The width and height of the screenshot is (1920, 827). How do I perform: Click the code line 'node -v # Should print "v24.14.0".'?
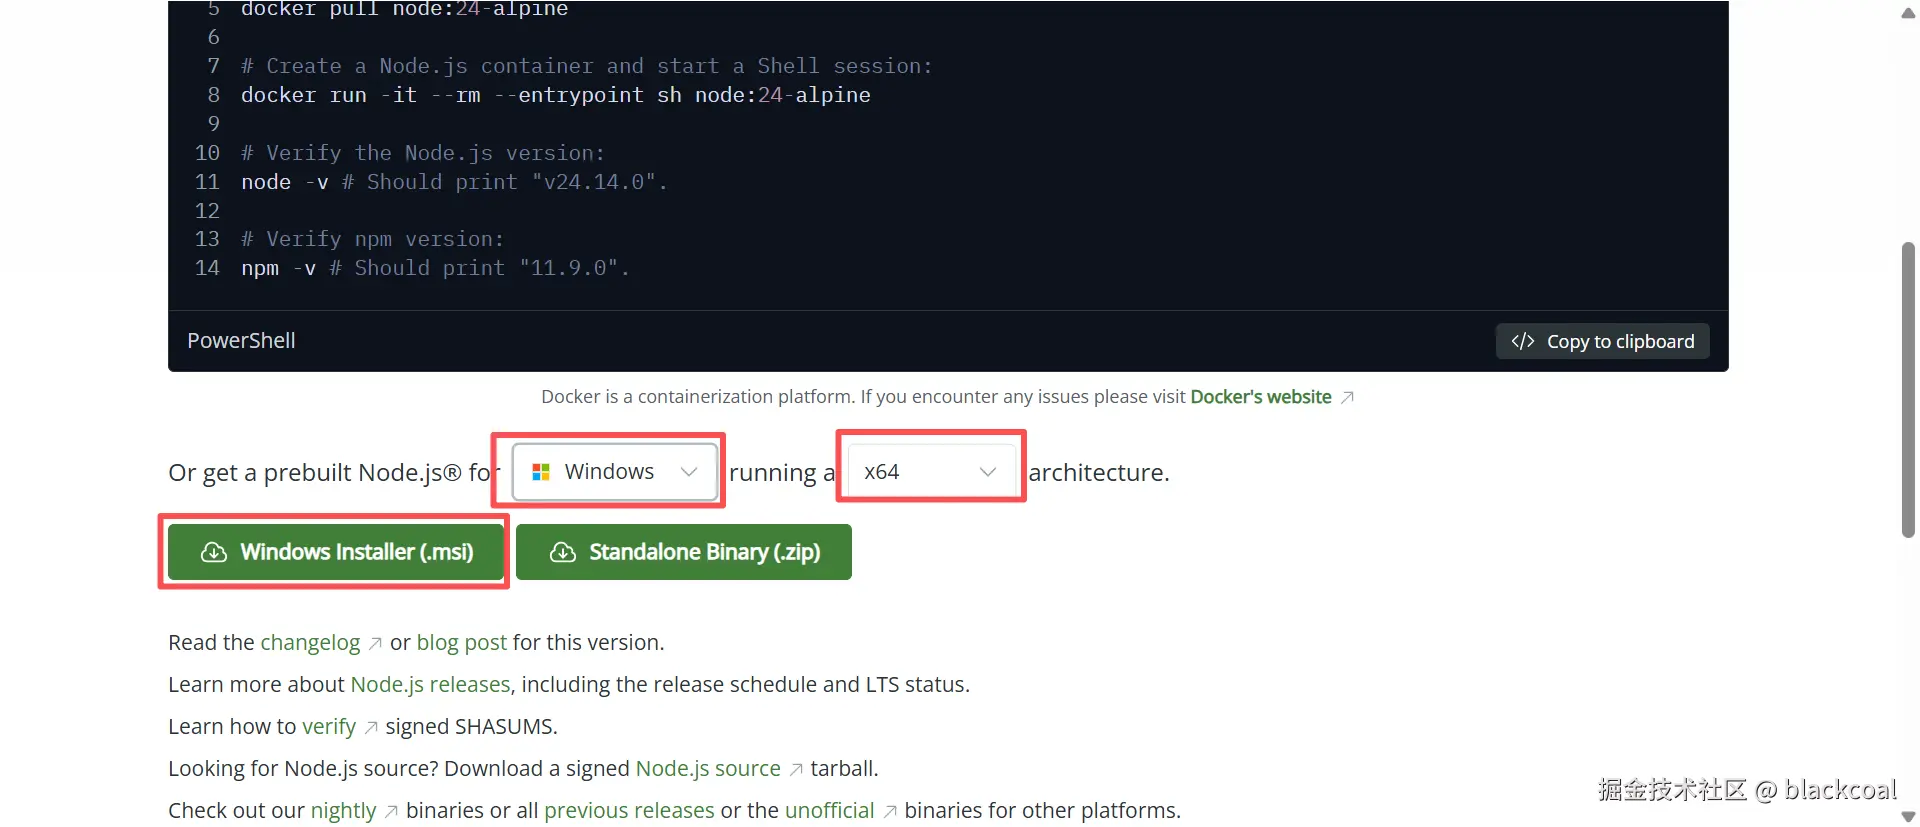(454, 182)
